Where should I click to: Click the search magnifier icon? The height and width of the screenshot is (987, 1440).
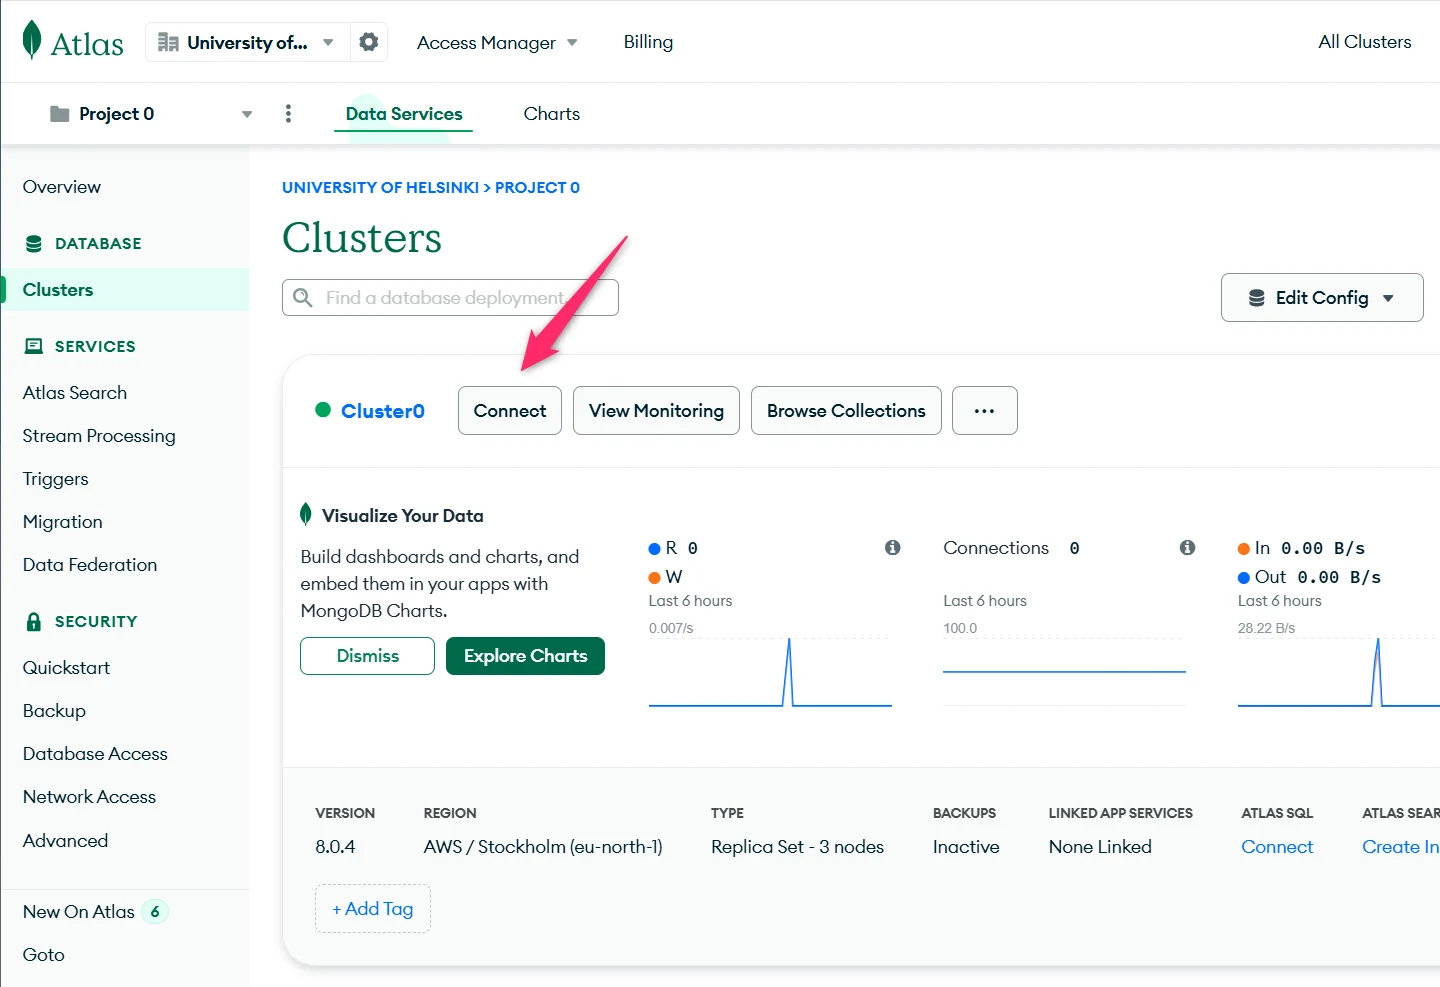(x=303, y=297)
